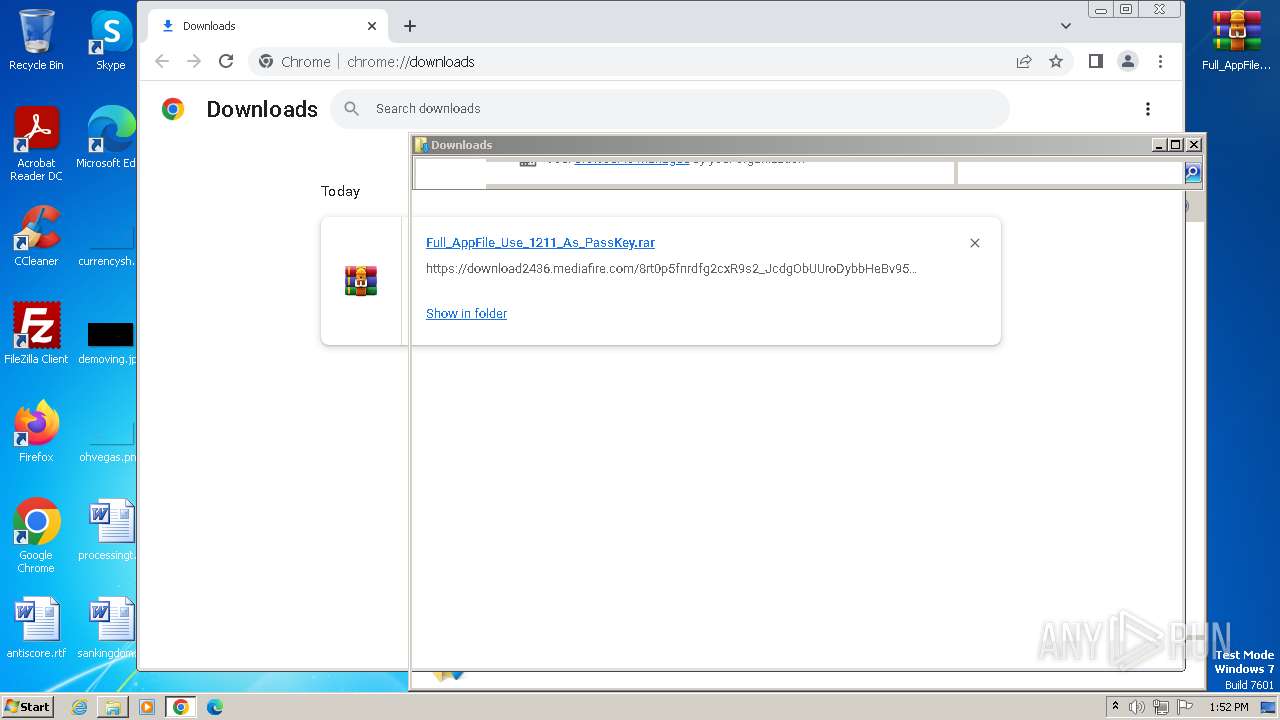Open File Explorer from the taskbar
Viewport: 1280px width, 720px height.
point(113,707)
